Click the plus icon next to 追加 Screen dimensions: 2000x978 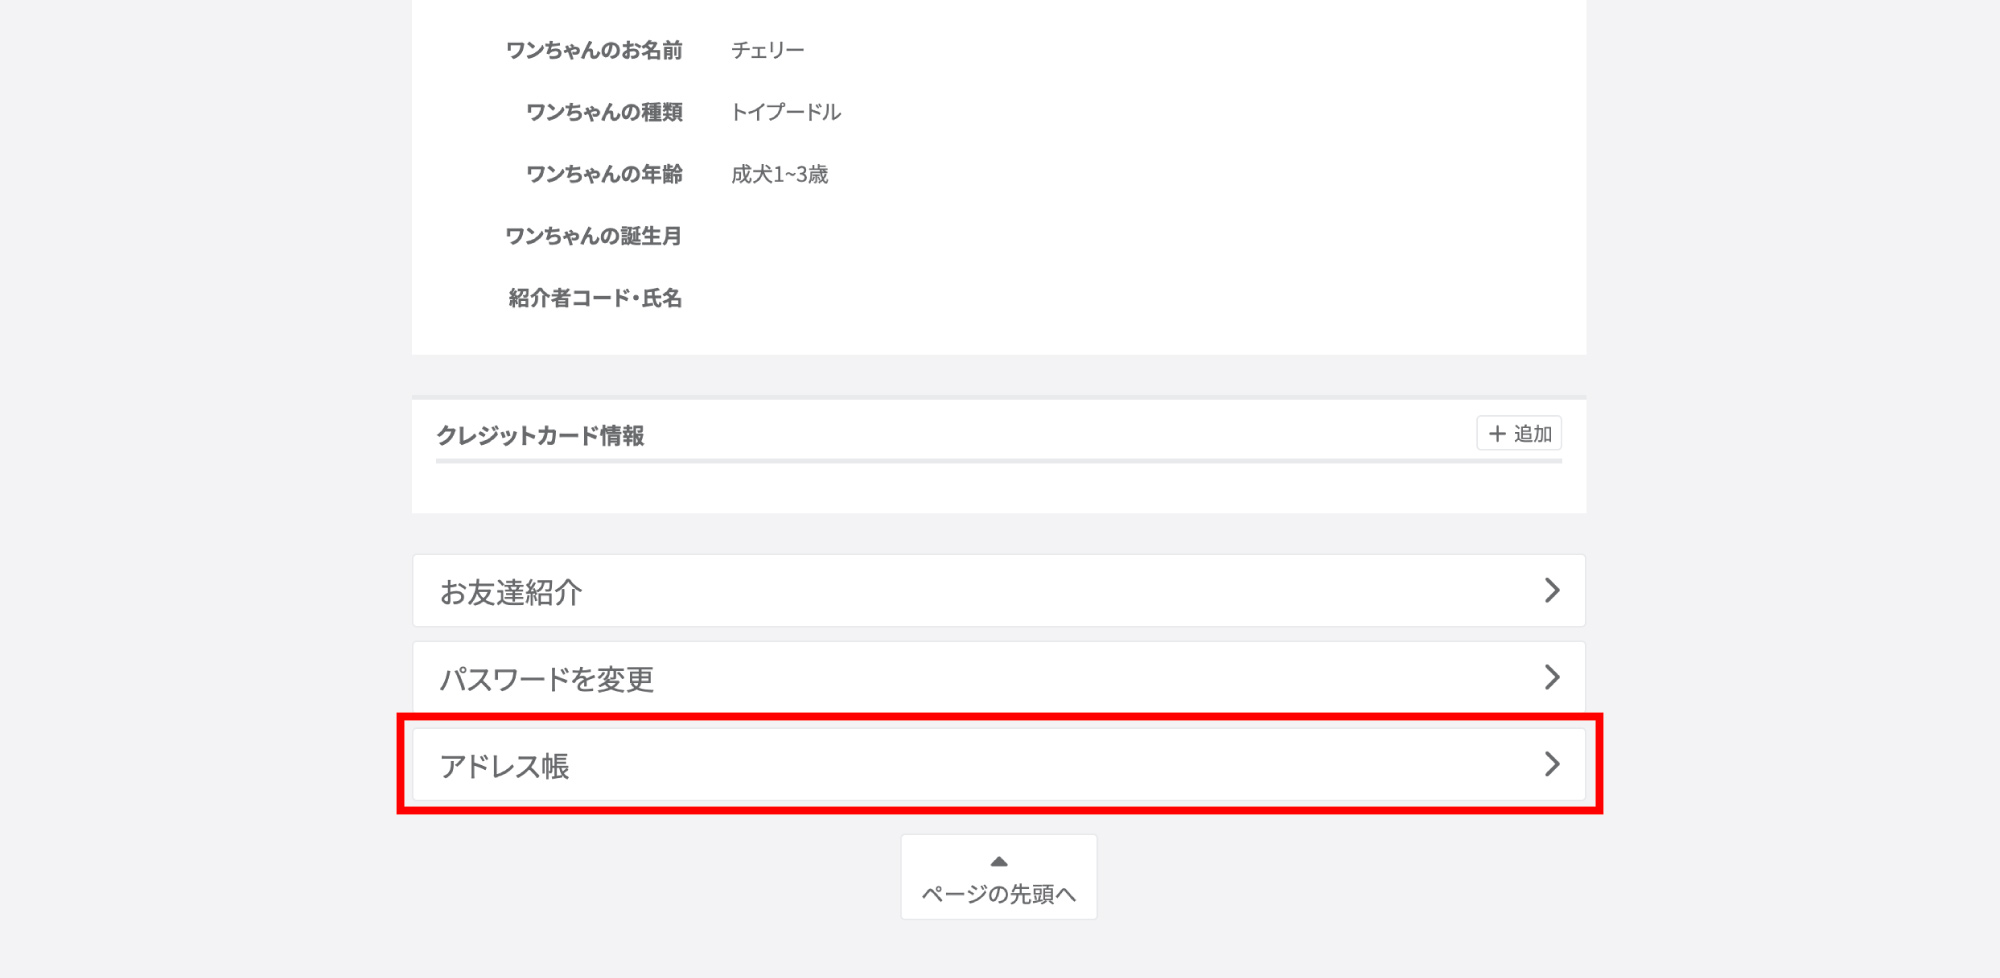click(1497, 434)
